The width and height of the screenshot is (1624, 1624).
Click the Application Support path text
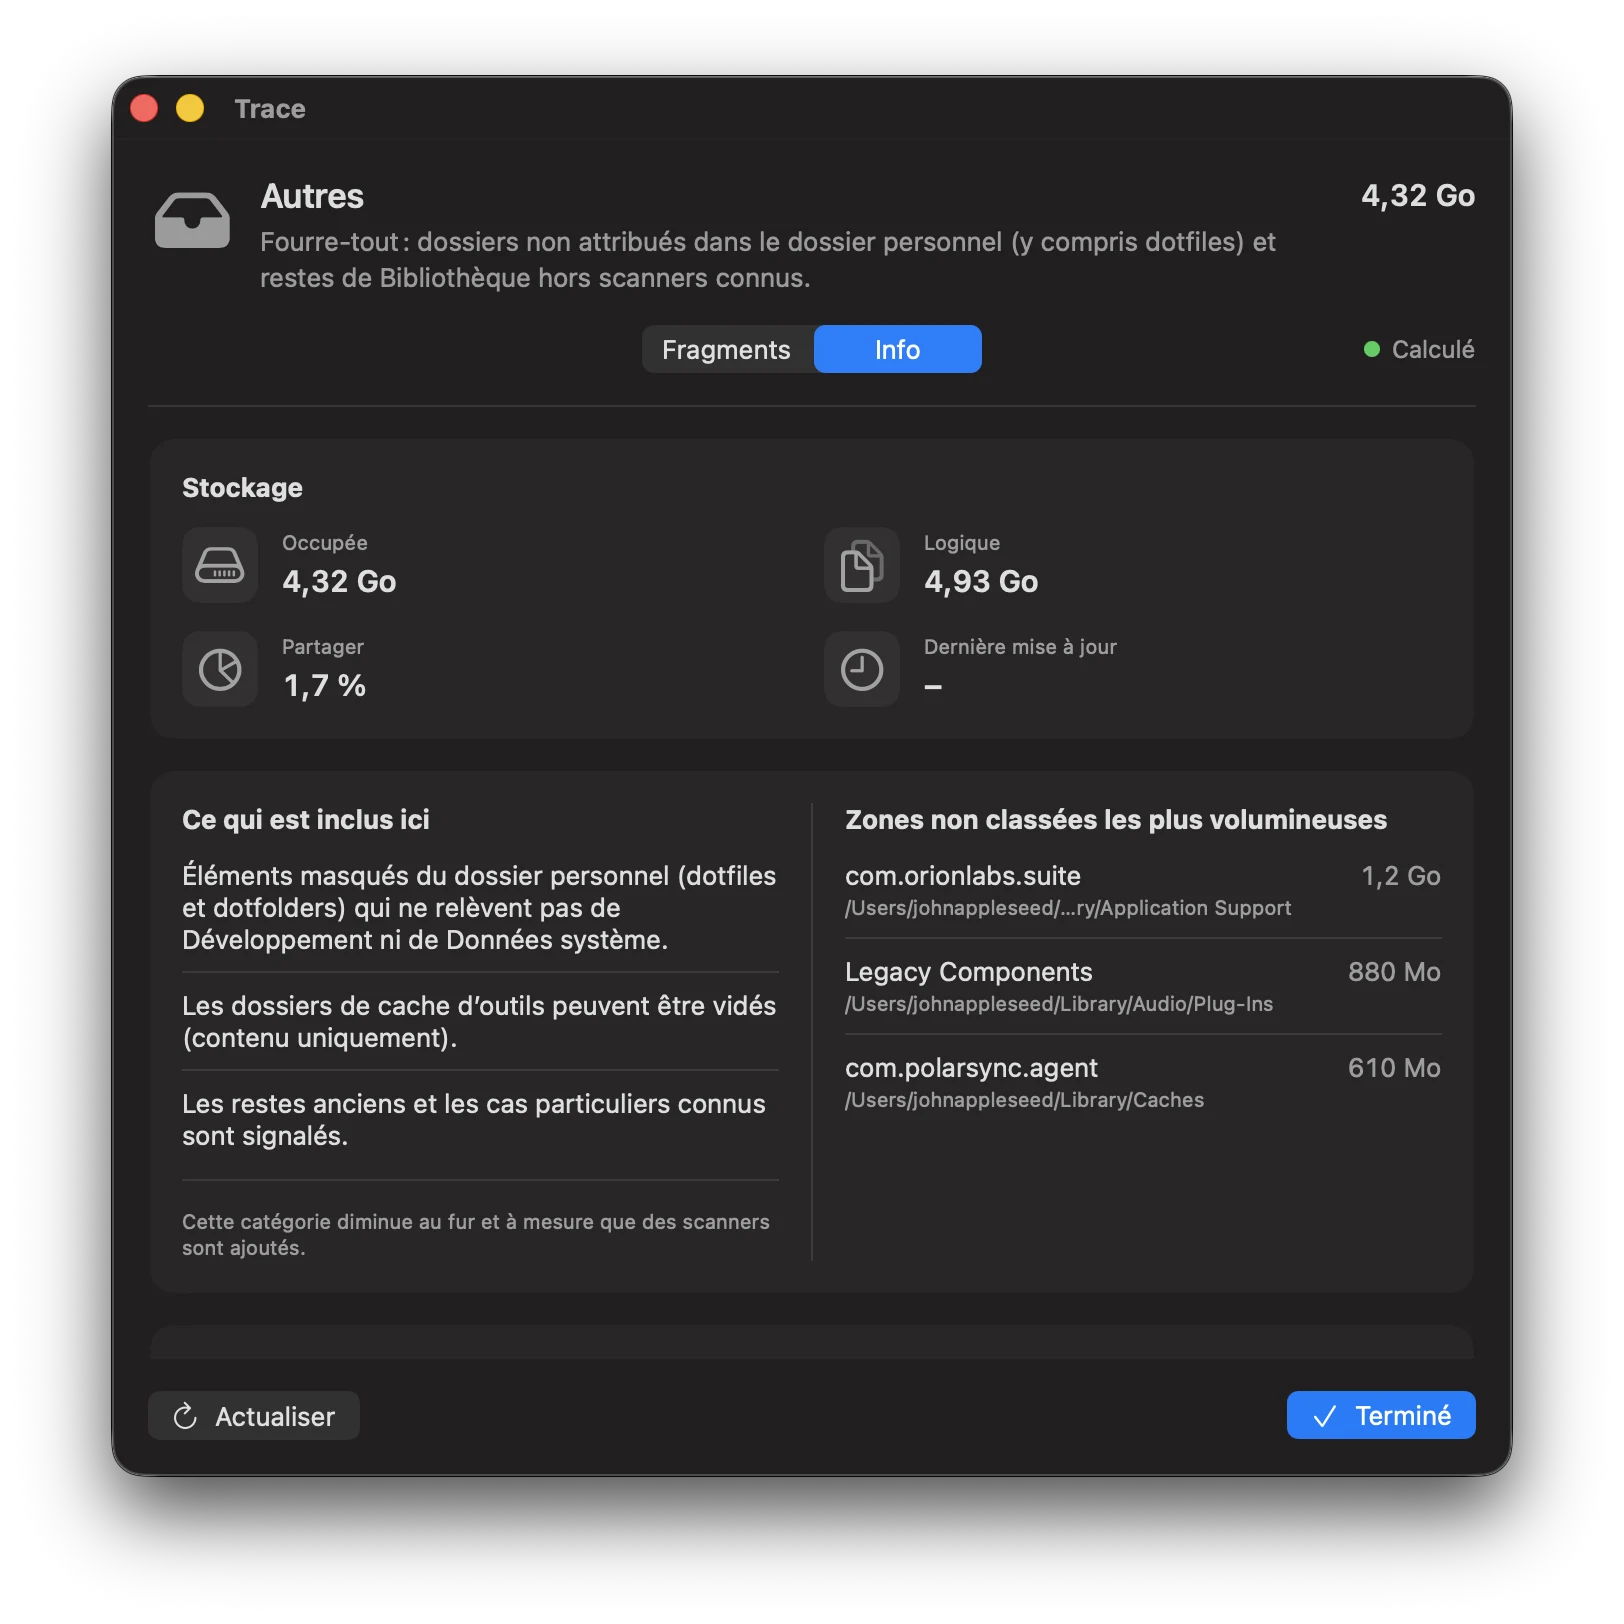point(1068,908)
